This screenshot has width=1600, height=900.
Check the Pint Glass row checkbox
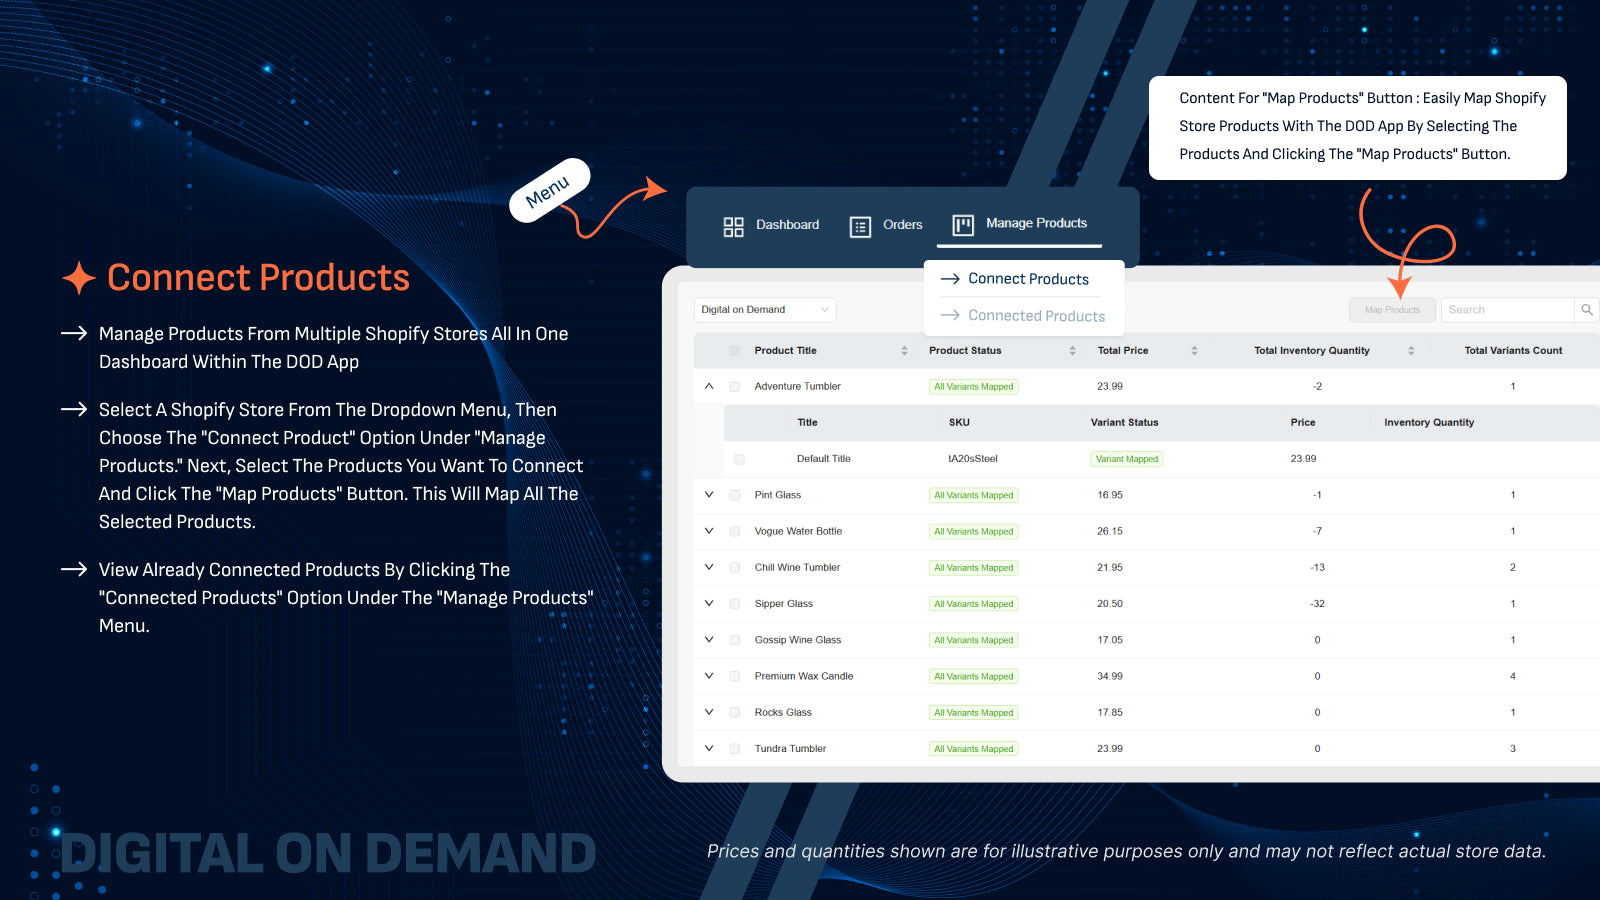735,495
